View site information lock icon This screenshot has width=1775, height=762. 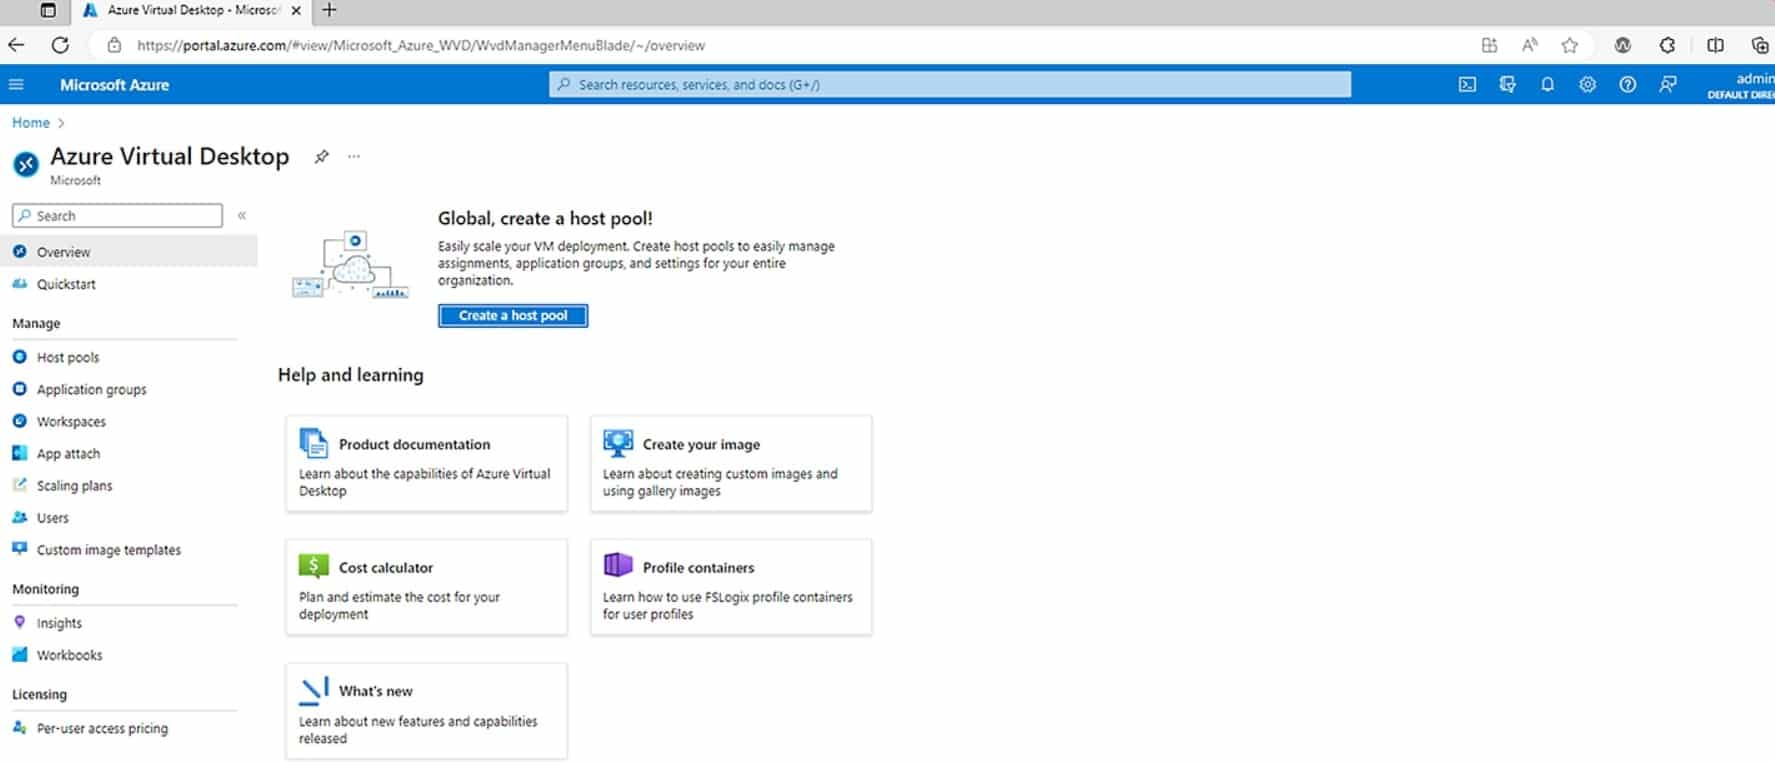coord(114,45)
